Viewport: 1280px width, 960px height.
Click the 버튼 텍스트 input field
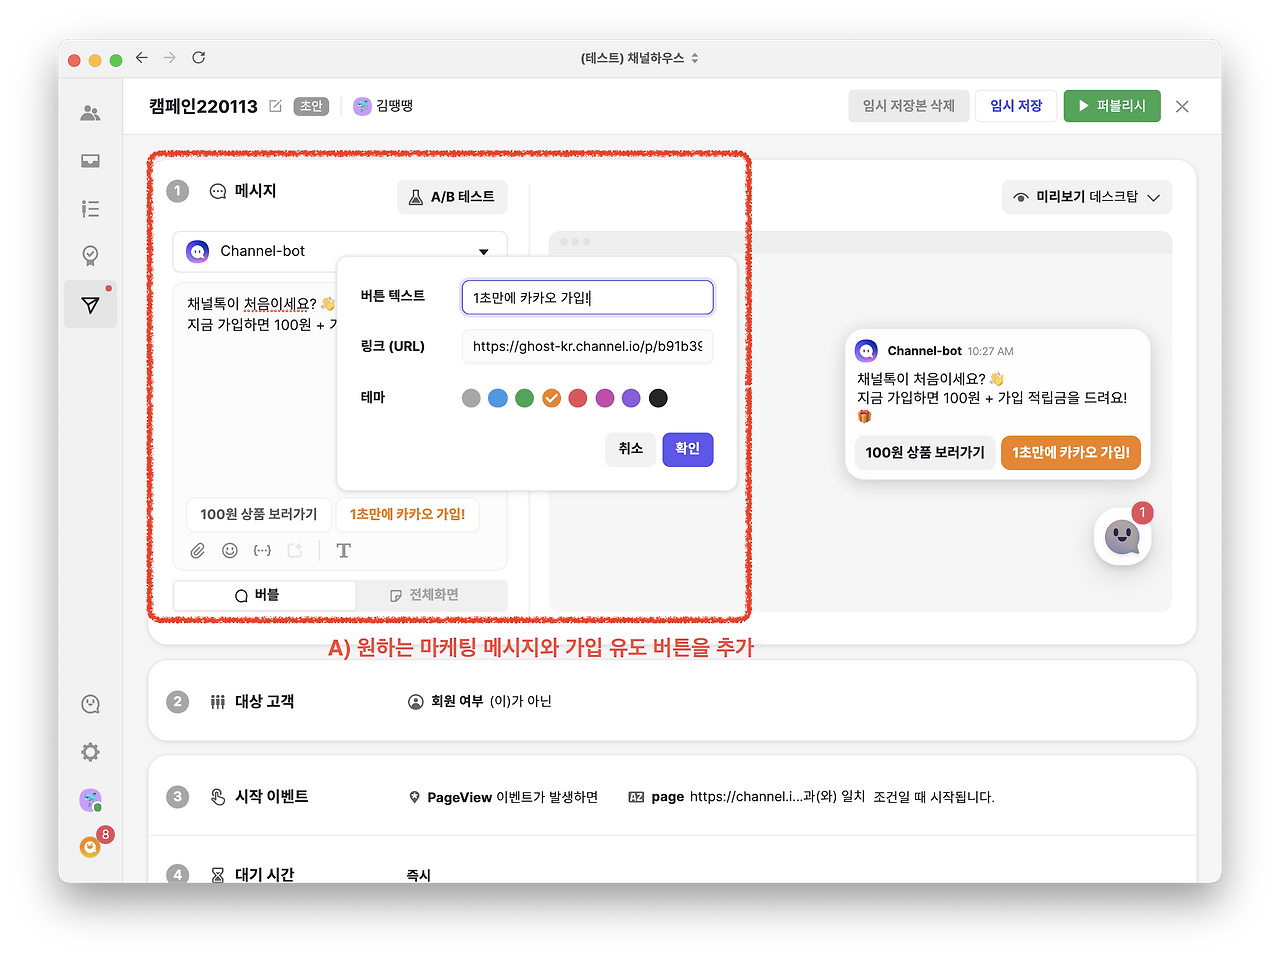(588, 297)
